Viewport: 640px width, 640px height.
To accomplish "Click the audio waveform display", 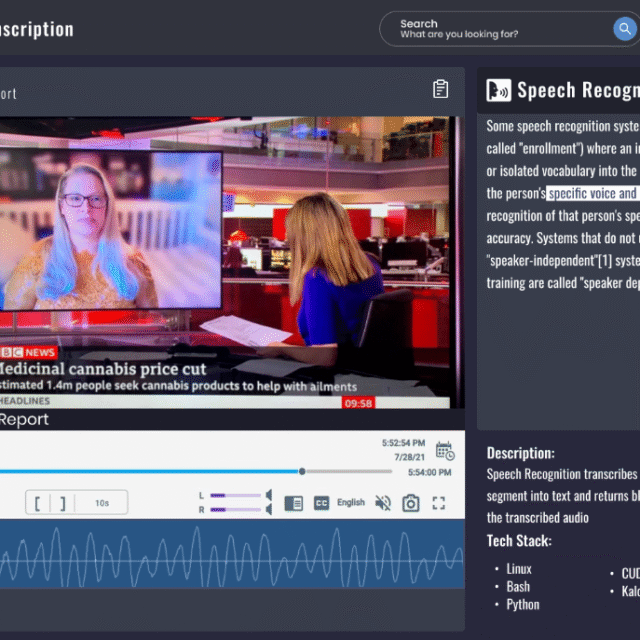I will 232,554.
